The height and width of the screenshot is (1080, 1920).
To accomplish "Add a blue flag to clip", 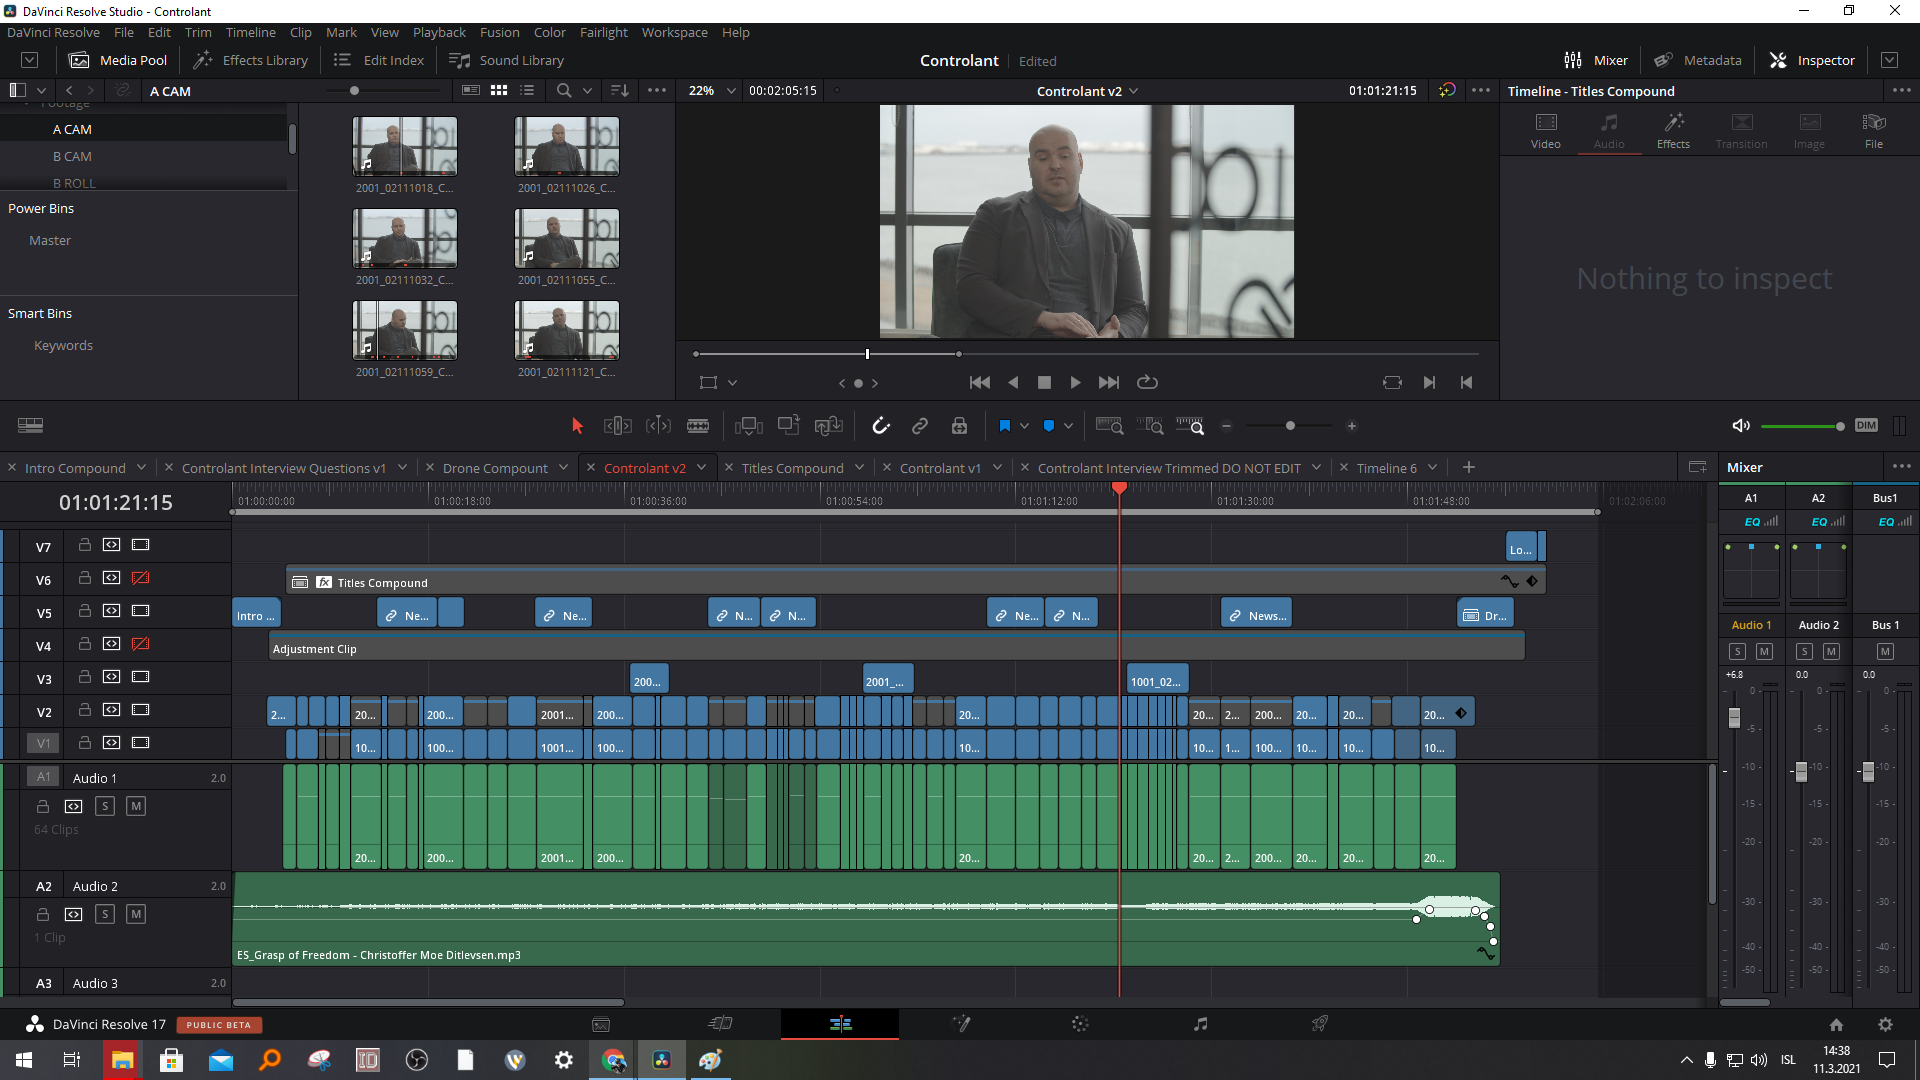I will (x=1004, y=426).
